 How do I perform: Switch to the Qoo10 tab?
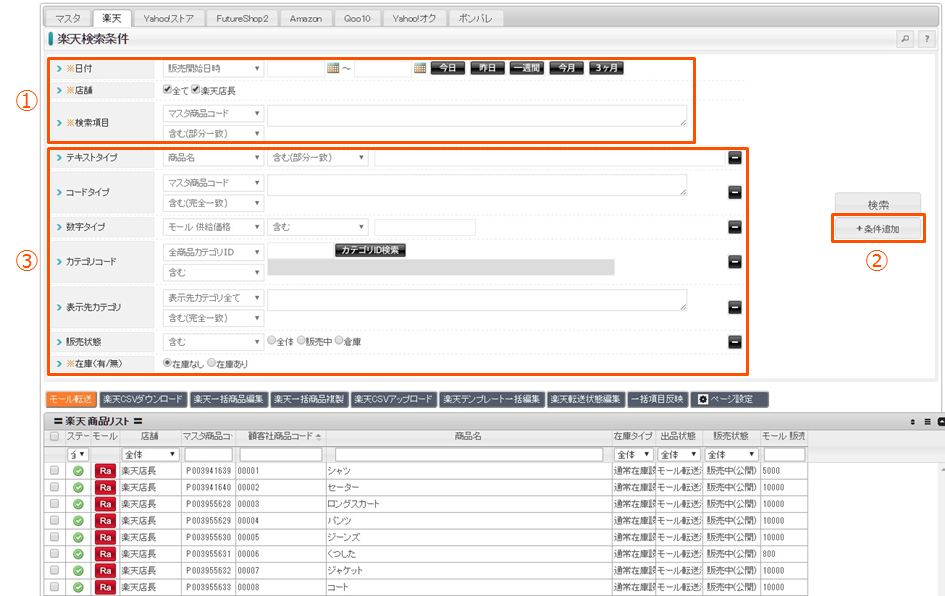click(x=357, y=19)
